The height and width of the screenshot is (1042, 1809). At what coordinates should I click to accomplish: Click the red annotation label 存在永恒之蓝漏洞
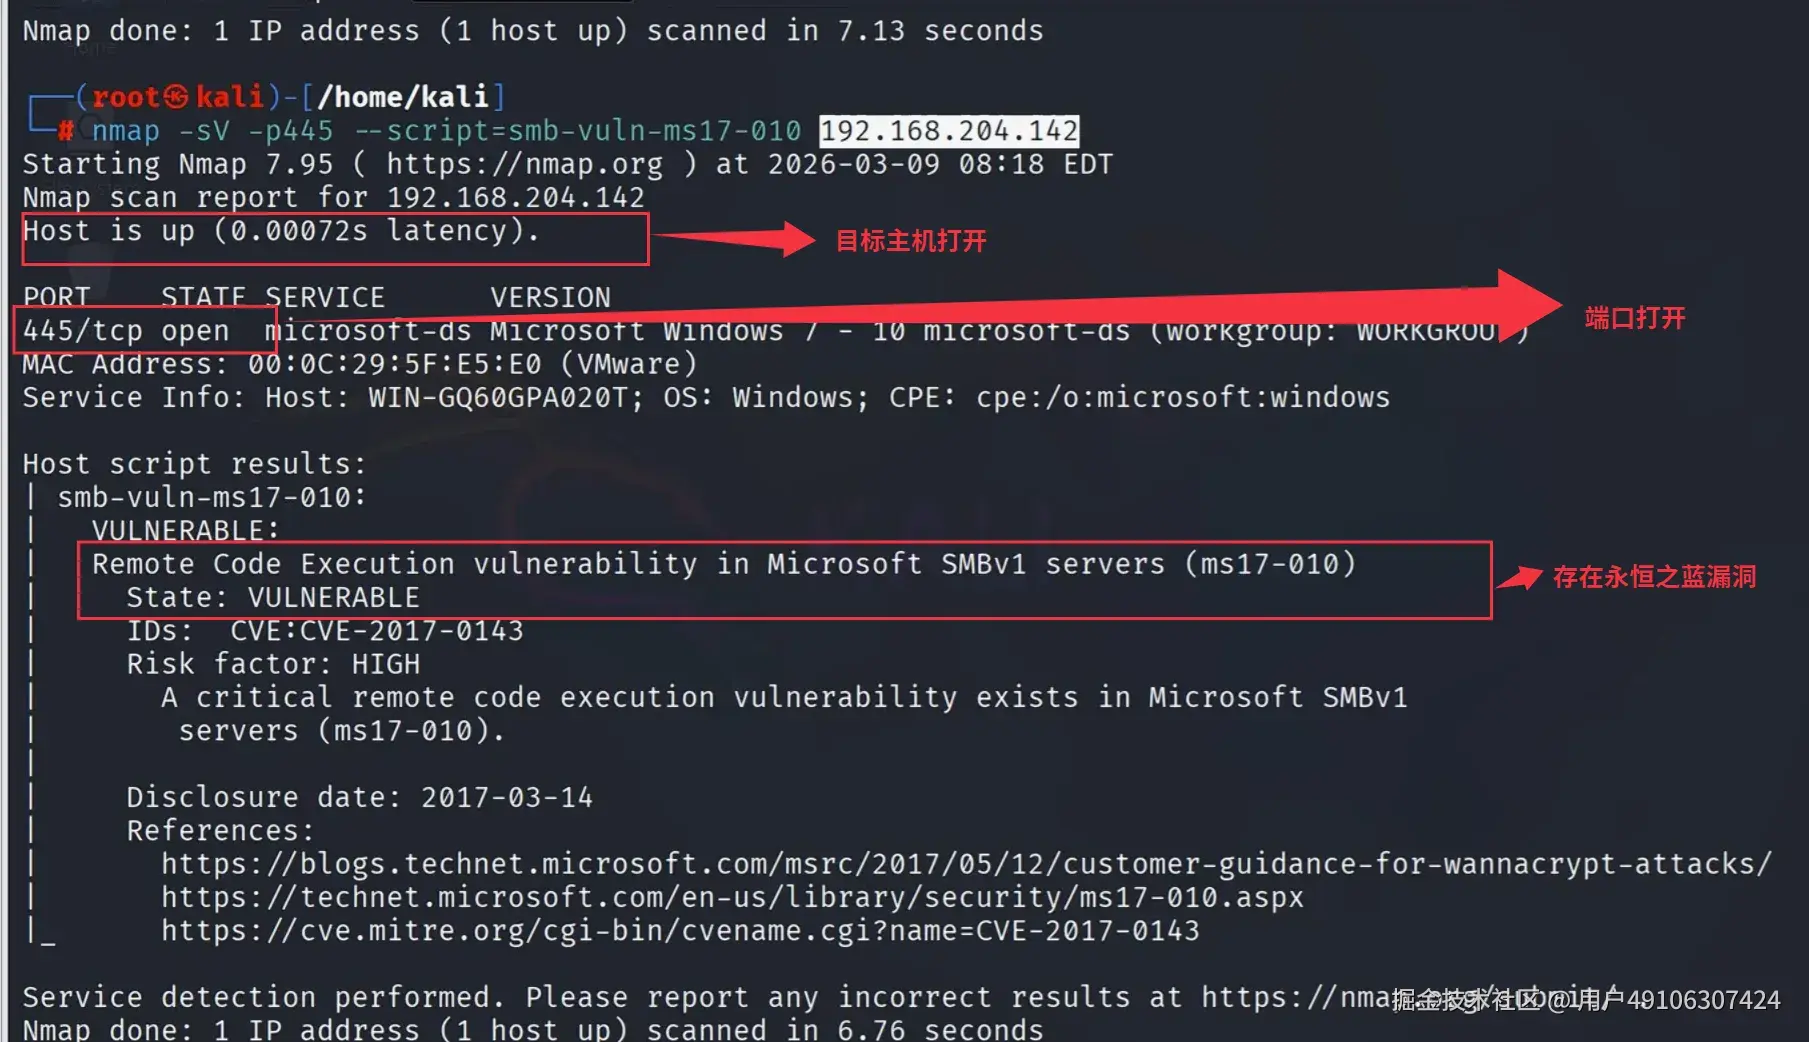1654,577
